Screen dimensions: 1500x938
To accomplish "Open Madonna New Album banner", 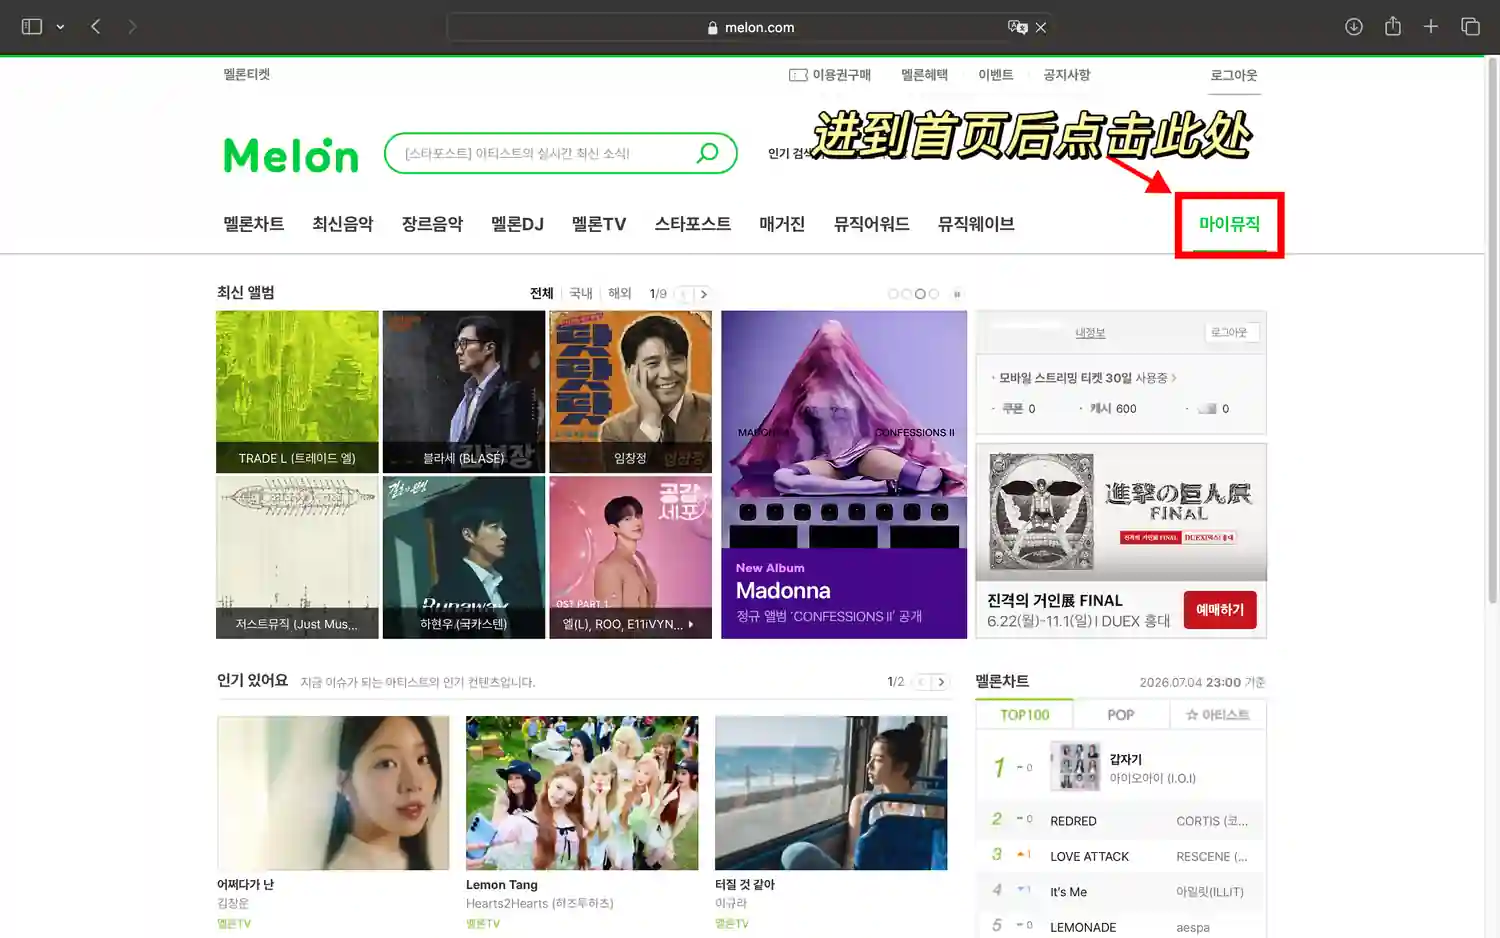I will coord(844,474).
